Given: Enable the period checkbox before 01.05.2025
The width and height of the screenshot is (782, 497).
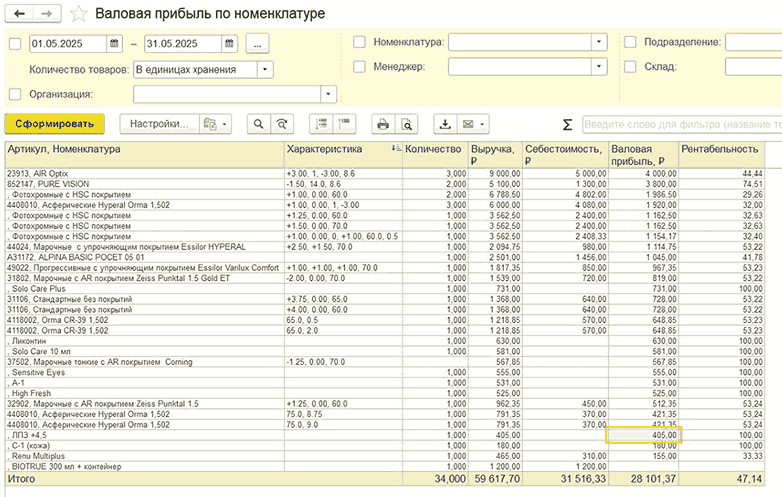Looking at the screenshot, I should point(15,44).
